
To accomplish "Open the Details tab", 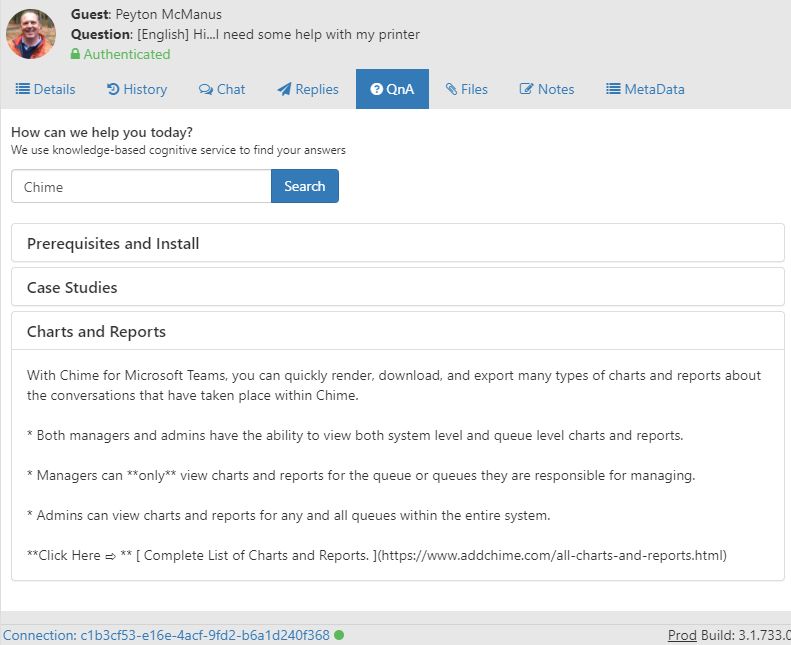I will (x=45, y=89).
